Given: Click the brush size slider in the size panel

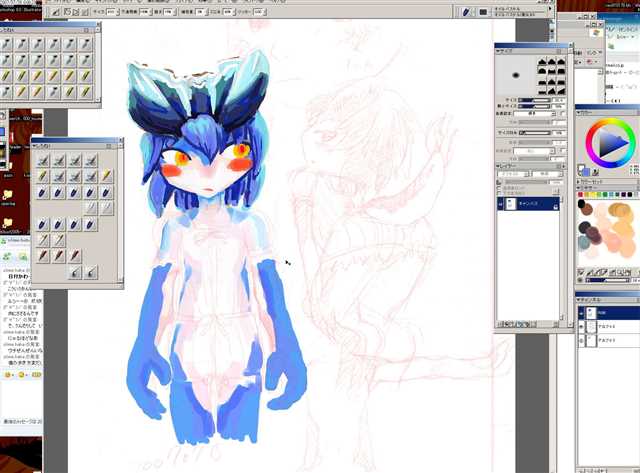Looking at the screenshot, I should 532,101.
